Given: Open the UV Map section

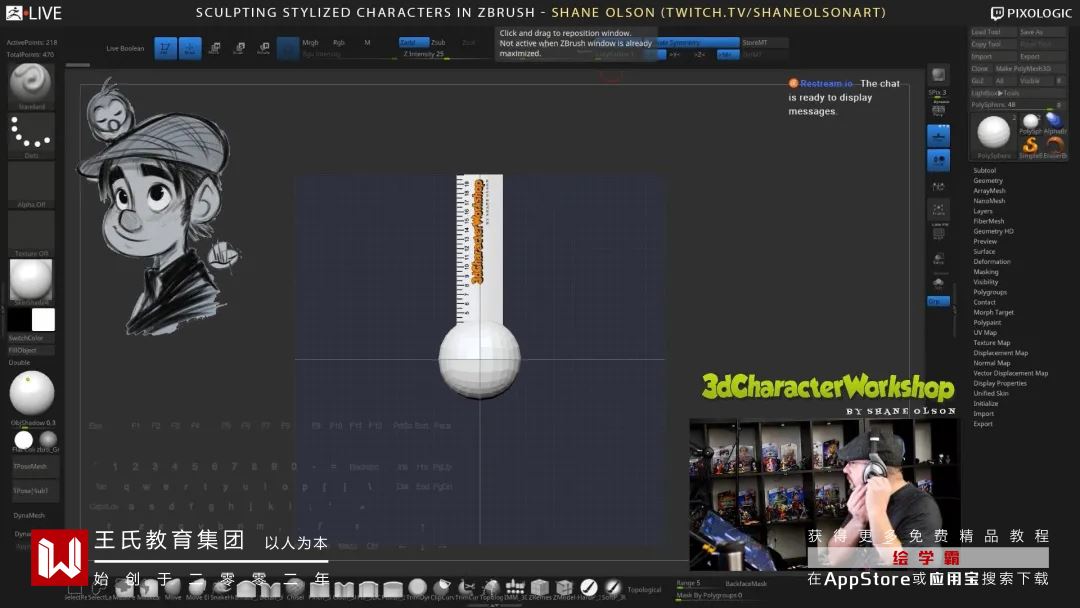Looking at the screenshot, I should pos(985,333).
